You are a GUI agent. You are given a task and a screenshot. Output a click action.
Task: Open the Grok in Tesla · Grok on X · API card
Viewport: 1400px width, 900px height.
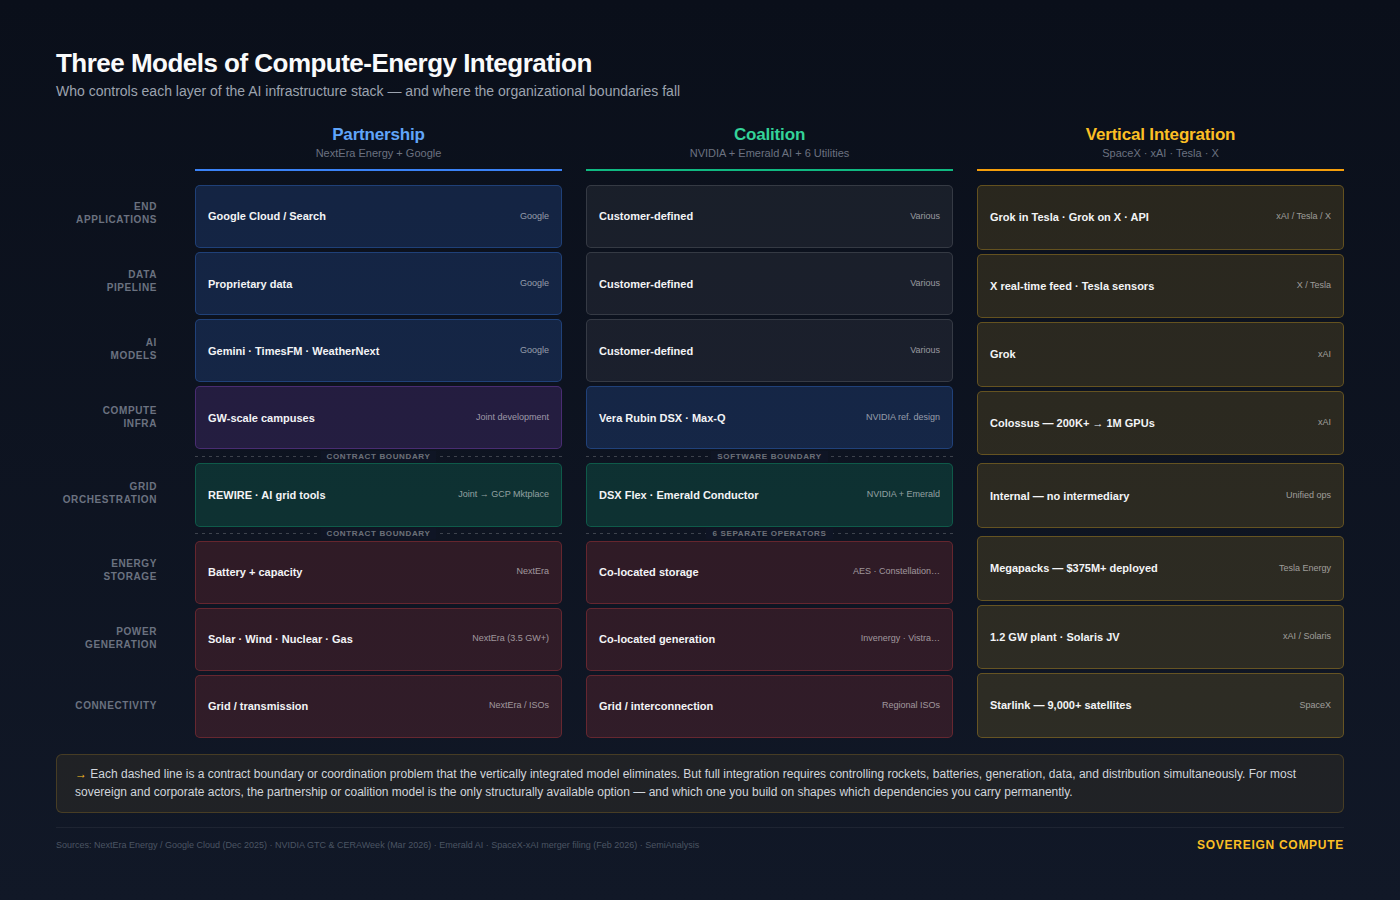tap(1160, 217)
